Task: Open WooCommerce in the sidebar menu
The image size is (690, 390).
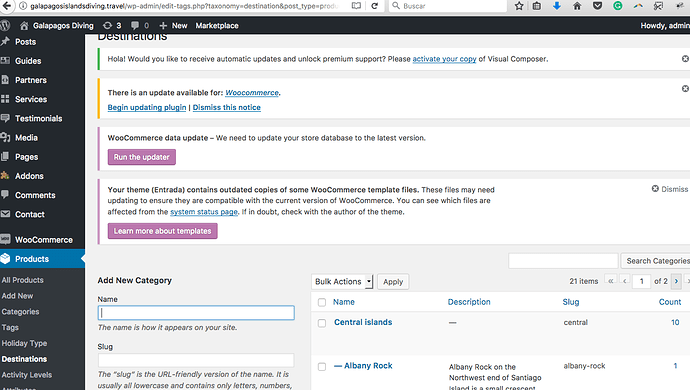Action: pyautogui.click(x=43, y=240)
